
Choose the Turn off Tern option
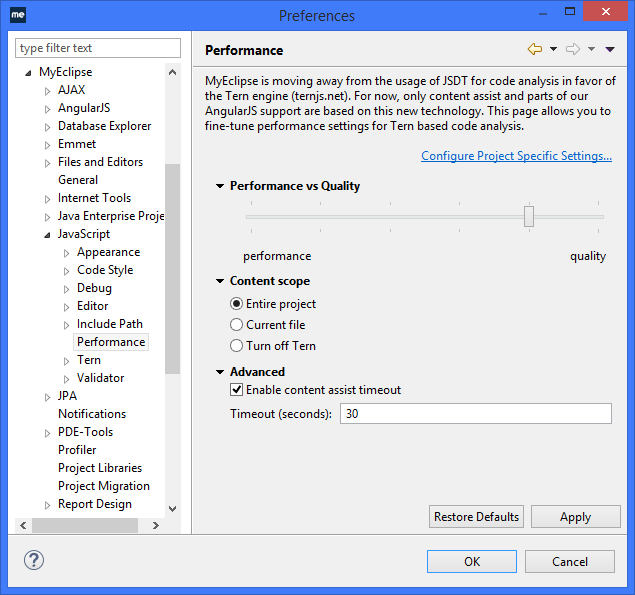237,346
